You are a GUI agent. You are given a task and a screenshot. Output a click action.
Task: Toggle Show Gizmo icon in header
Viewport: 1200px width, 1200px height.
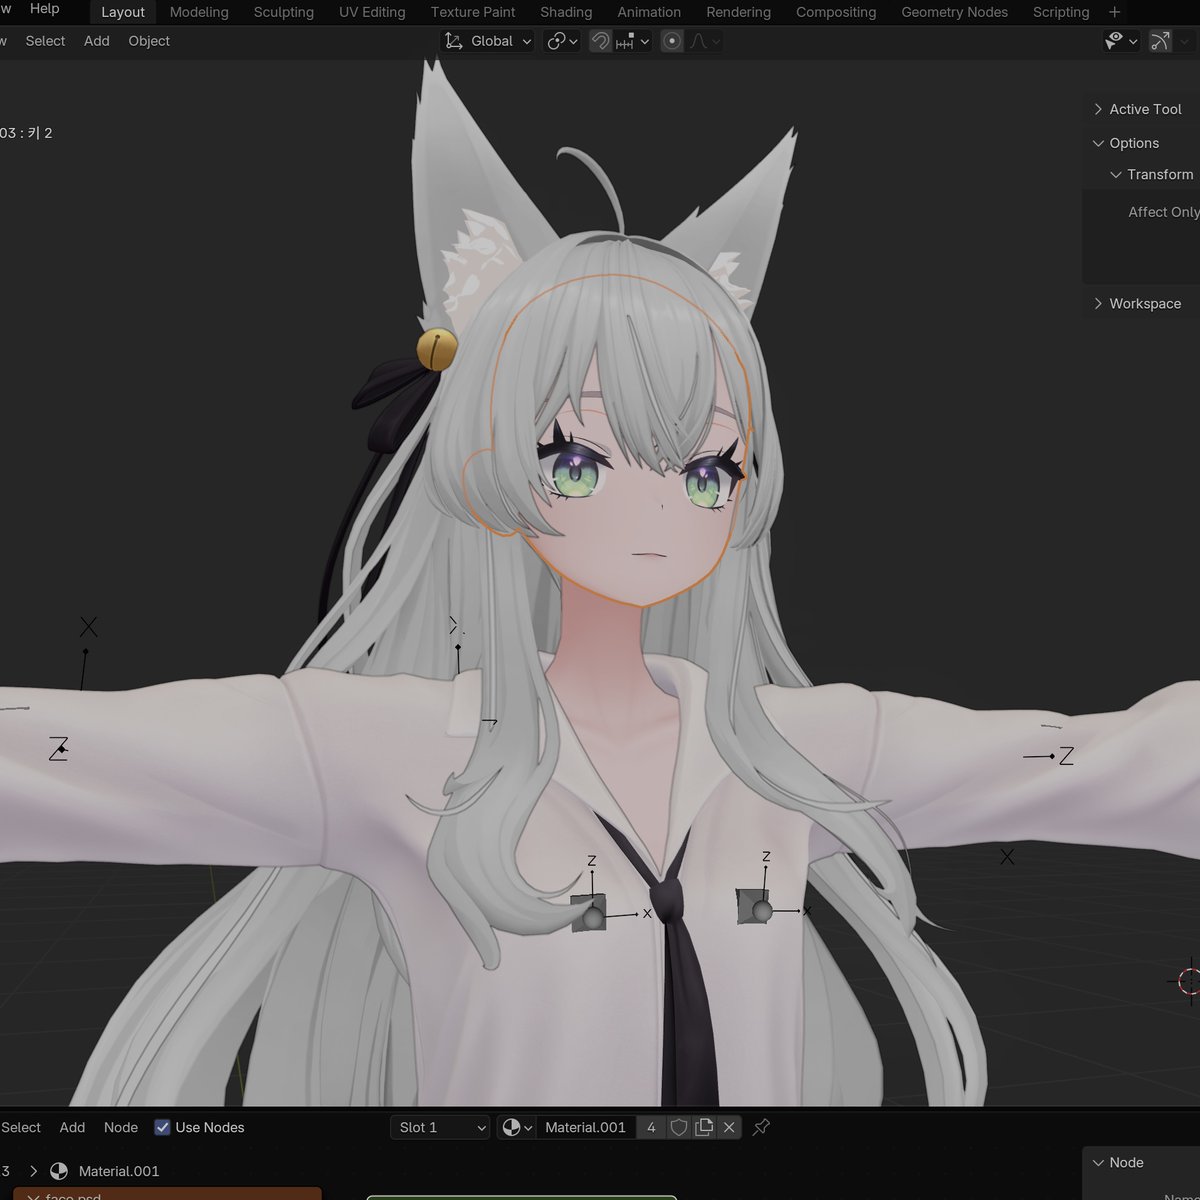(x=1160, y=41)
